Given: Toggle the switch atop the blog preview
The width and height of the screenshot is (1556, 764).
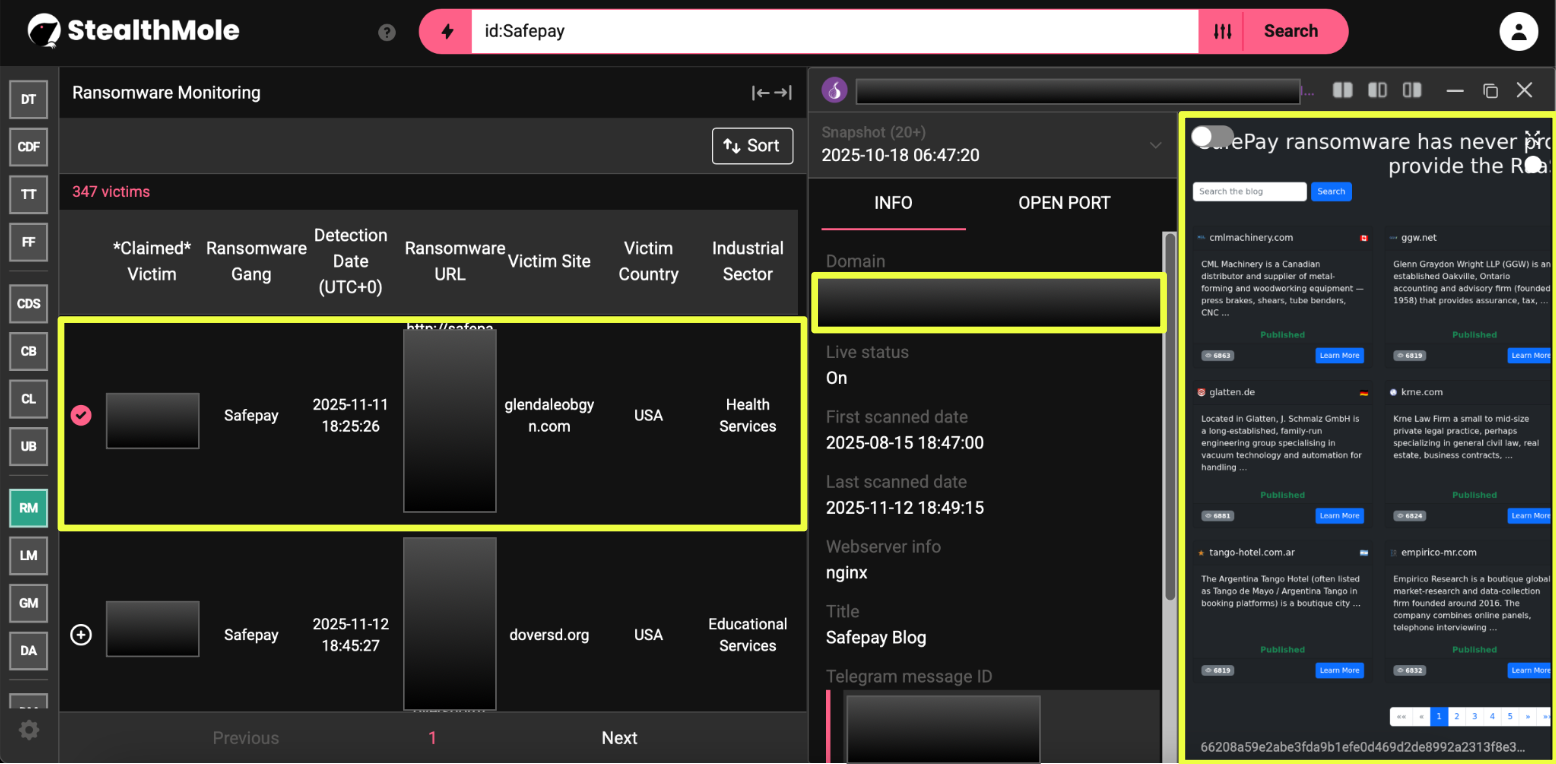Looking at the screenshot, I should [1212, 136].
